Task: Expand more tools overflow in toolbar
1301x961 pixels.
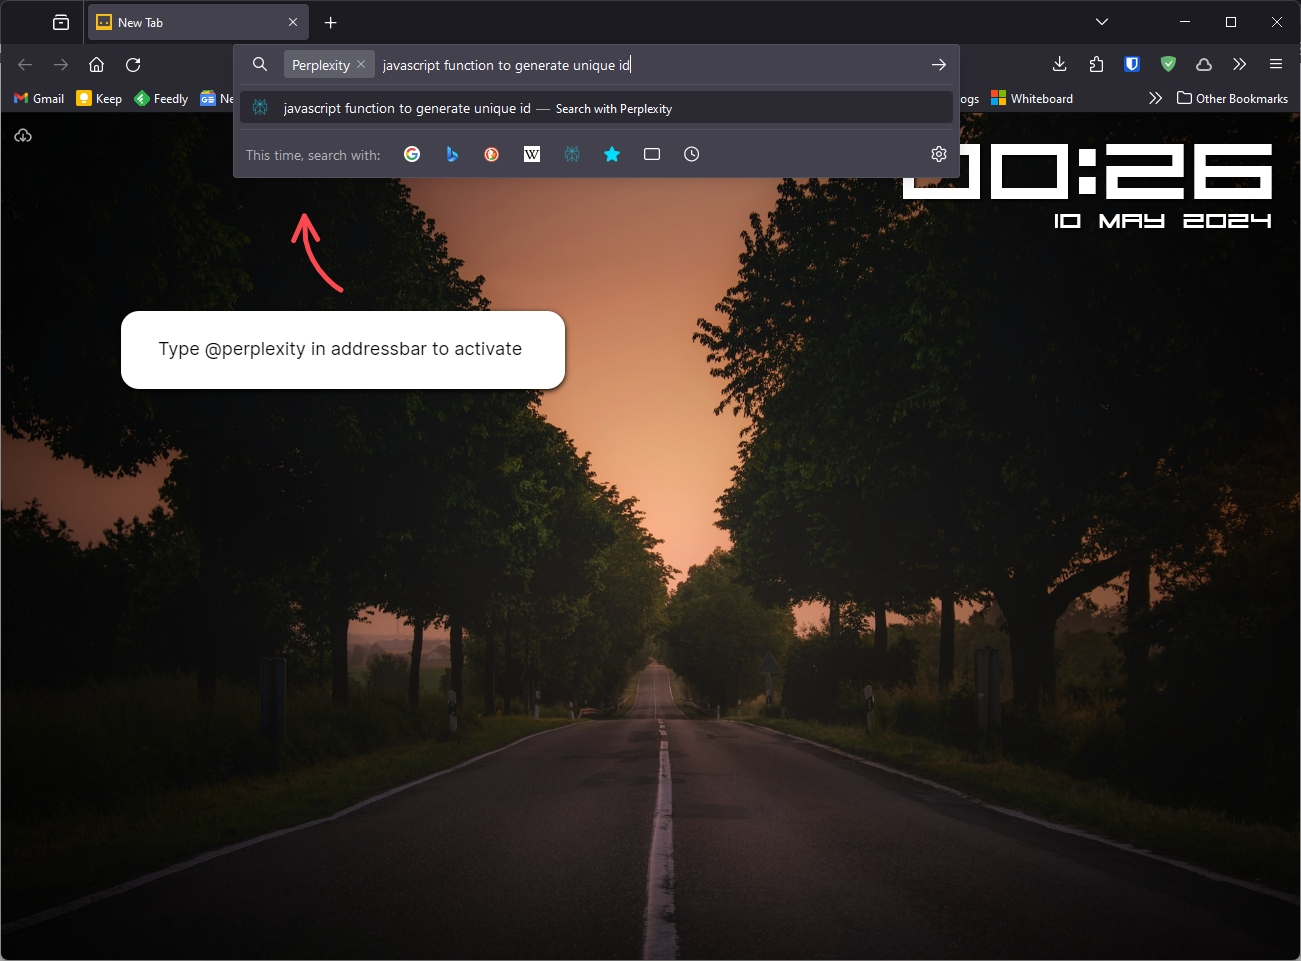Action: (x=1240, y=65)
